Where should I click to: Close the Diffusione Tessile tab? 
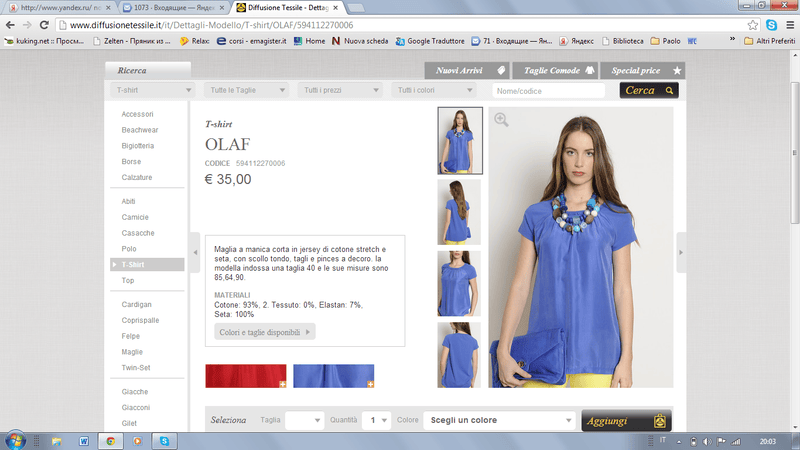point(335,8)
